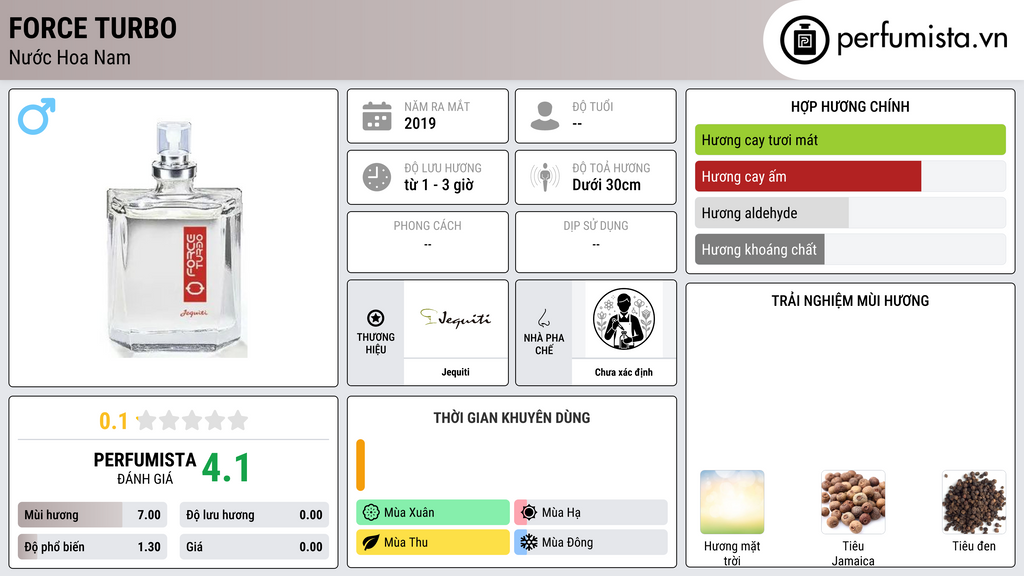Image resolution: width=1024 pixels, height=576 pixels.
Task: Click the perfumista.vn bottle logo icon
Action: [804, 40]
